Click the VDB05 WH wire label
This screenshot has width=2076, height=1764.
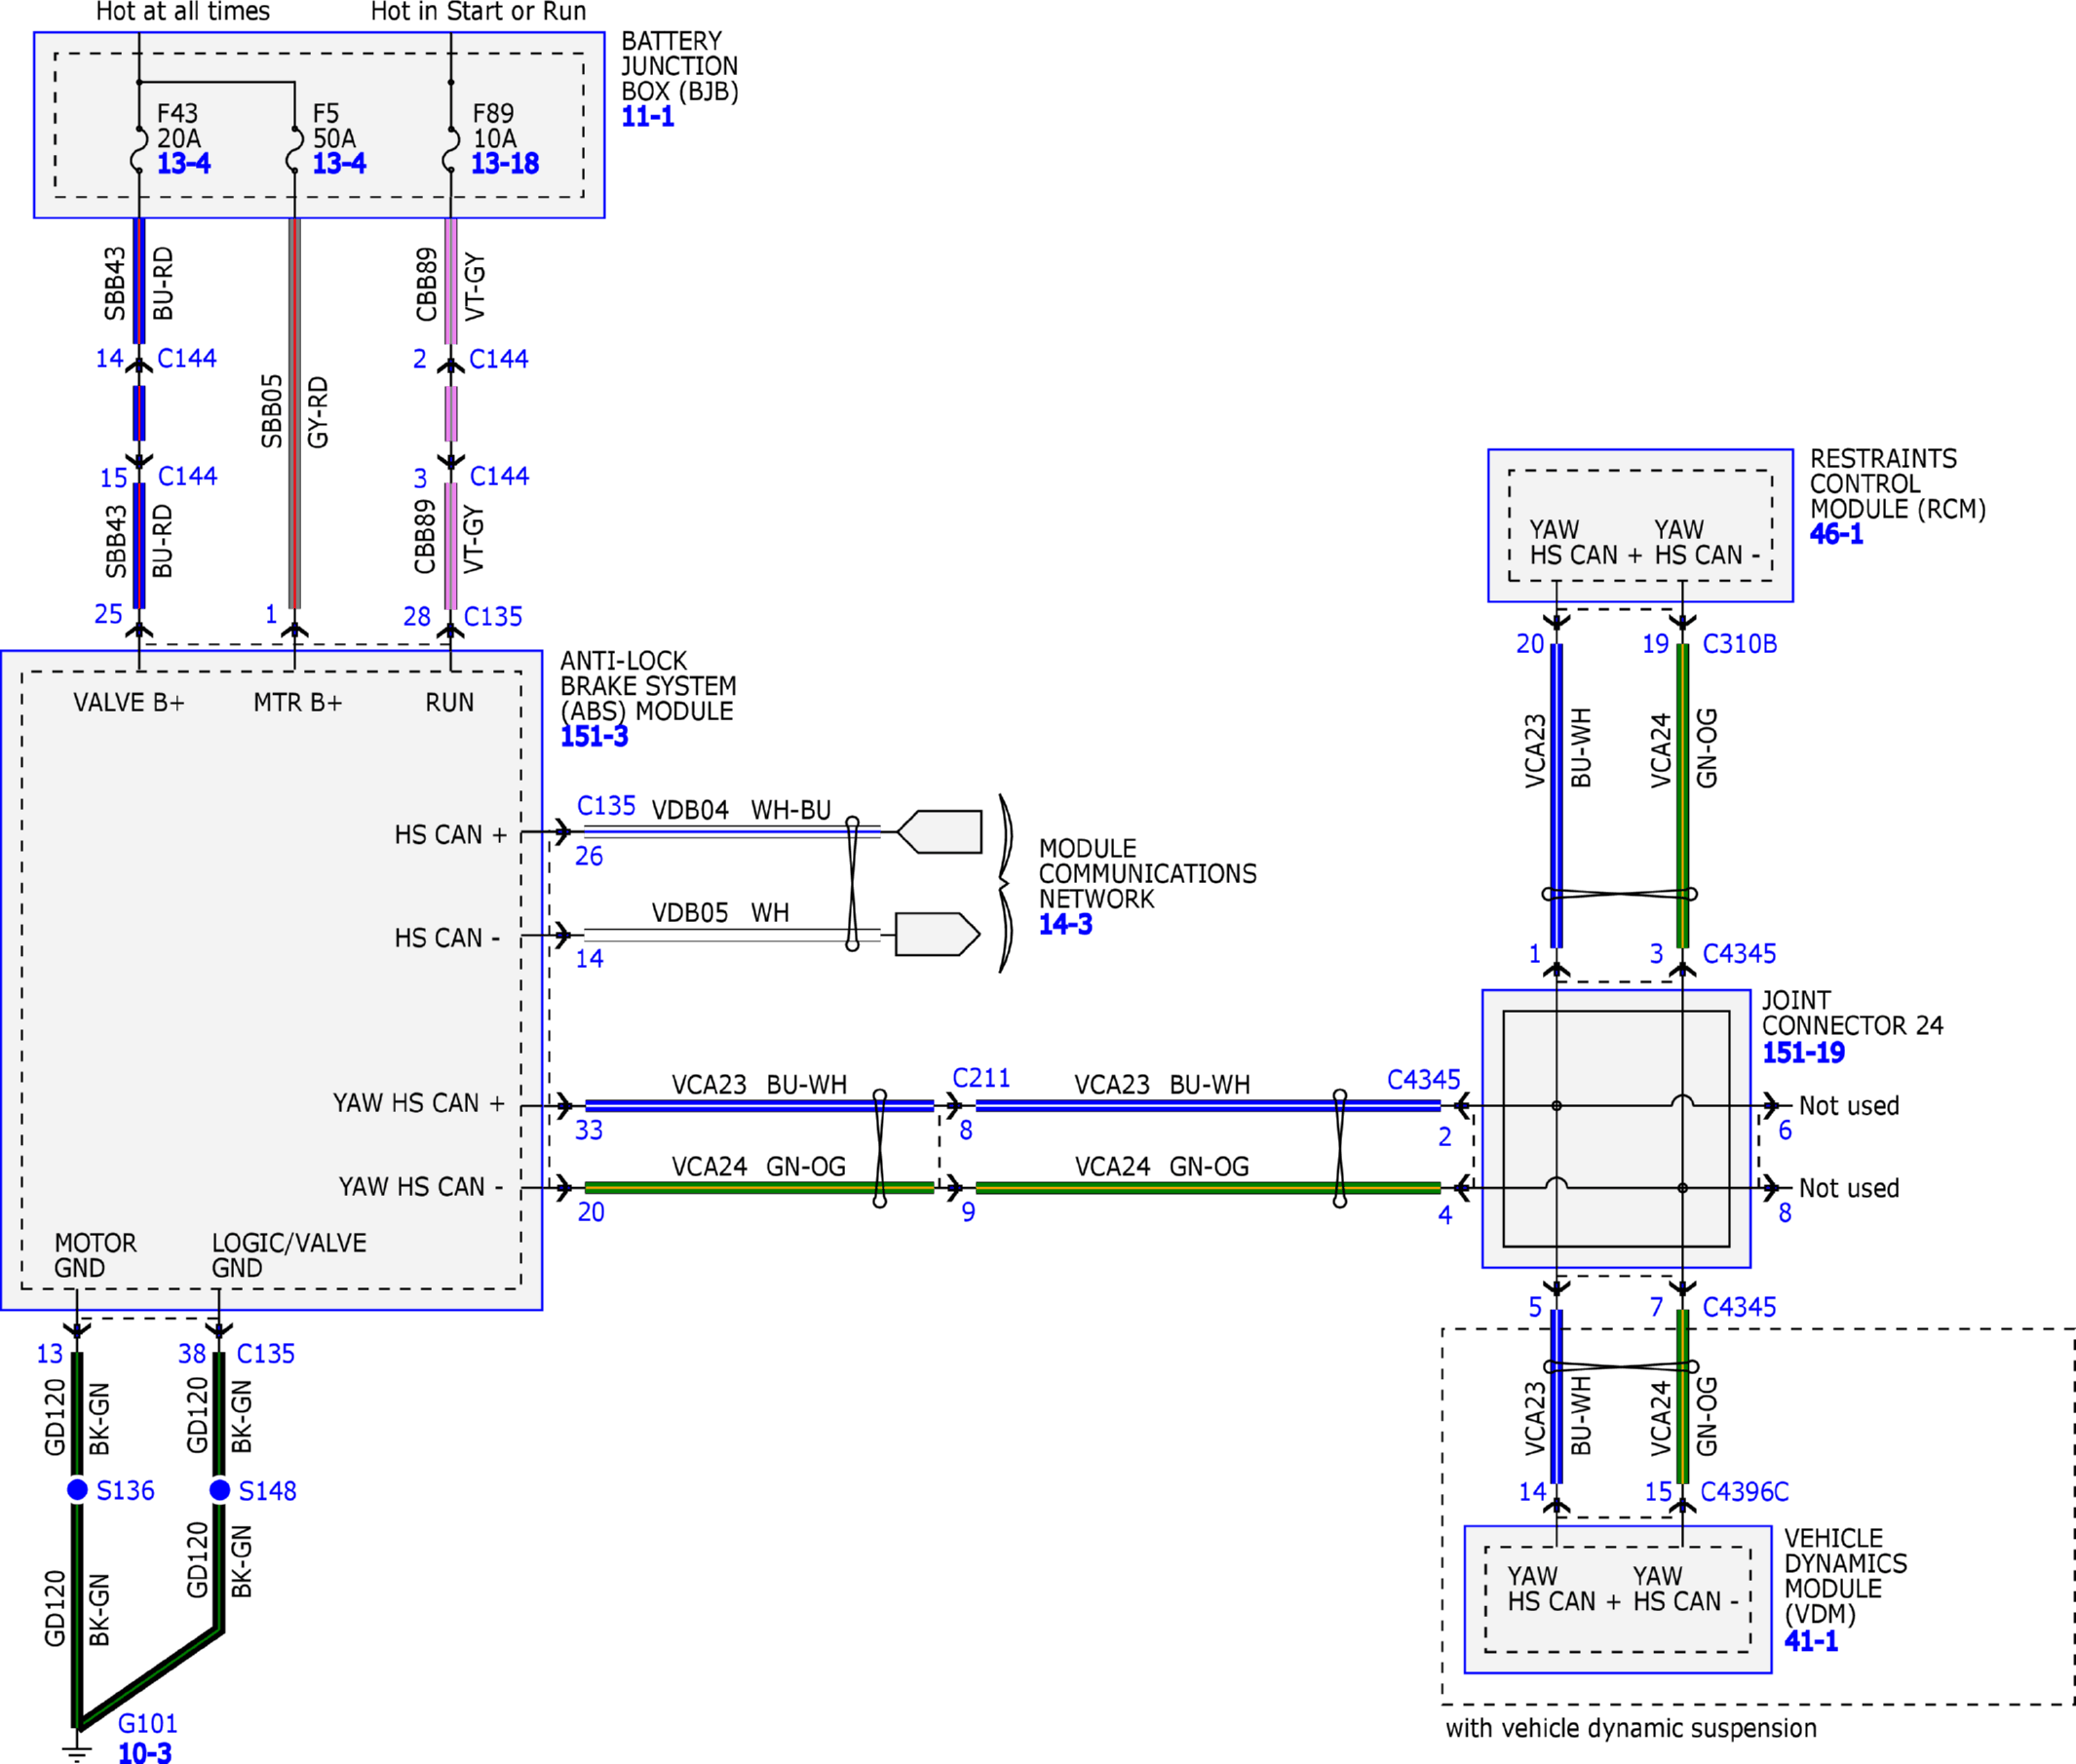[x=720, y=913]
